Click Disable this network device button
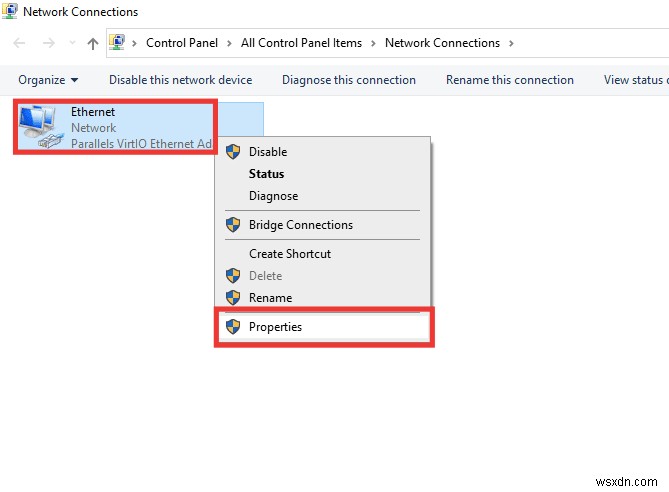This screenshot has height=492, width=669. pyautogui.click(x=180, y=80)
